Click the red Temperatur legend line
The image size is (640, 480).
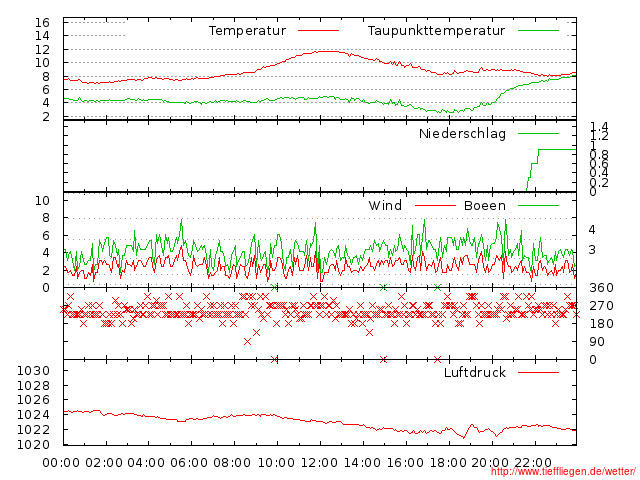pos(318,31)
